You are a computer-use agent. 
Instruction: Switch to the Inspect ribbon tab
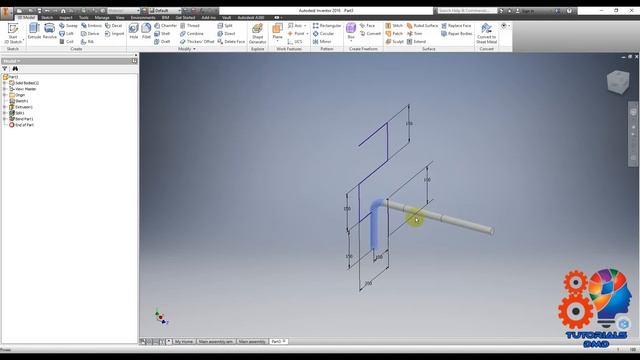[x=66, y=18]
